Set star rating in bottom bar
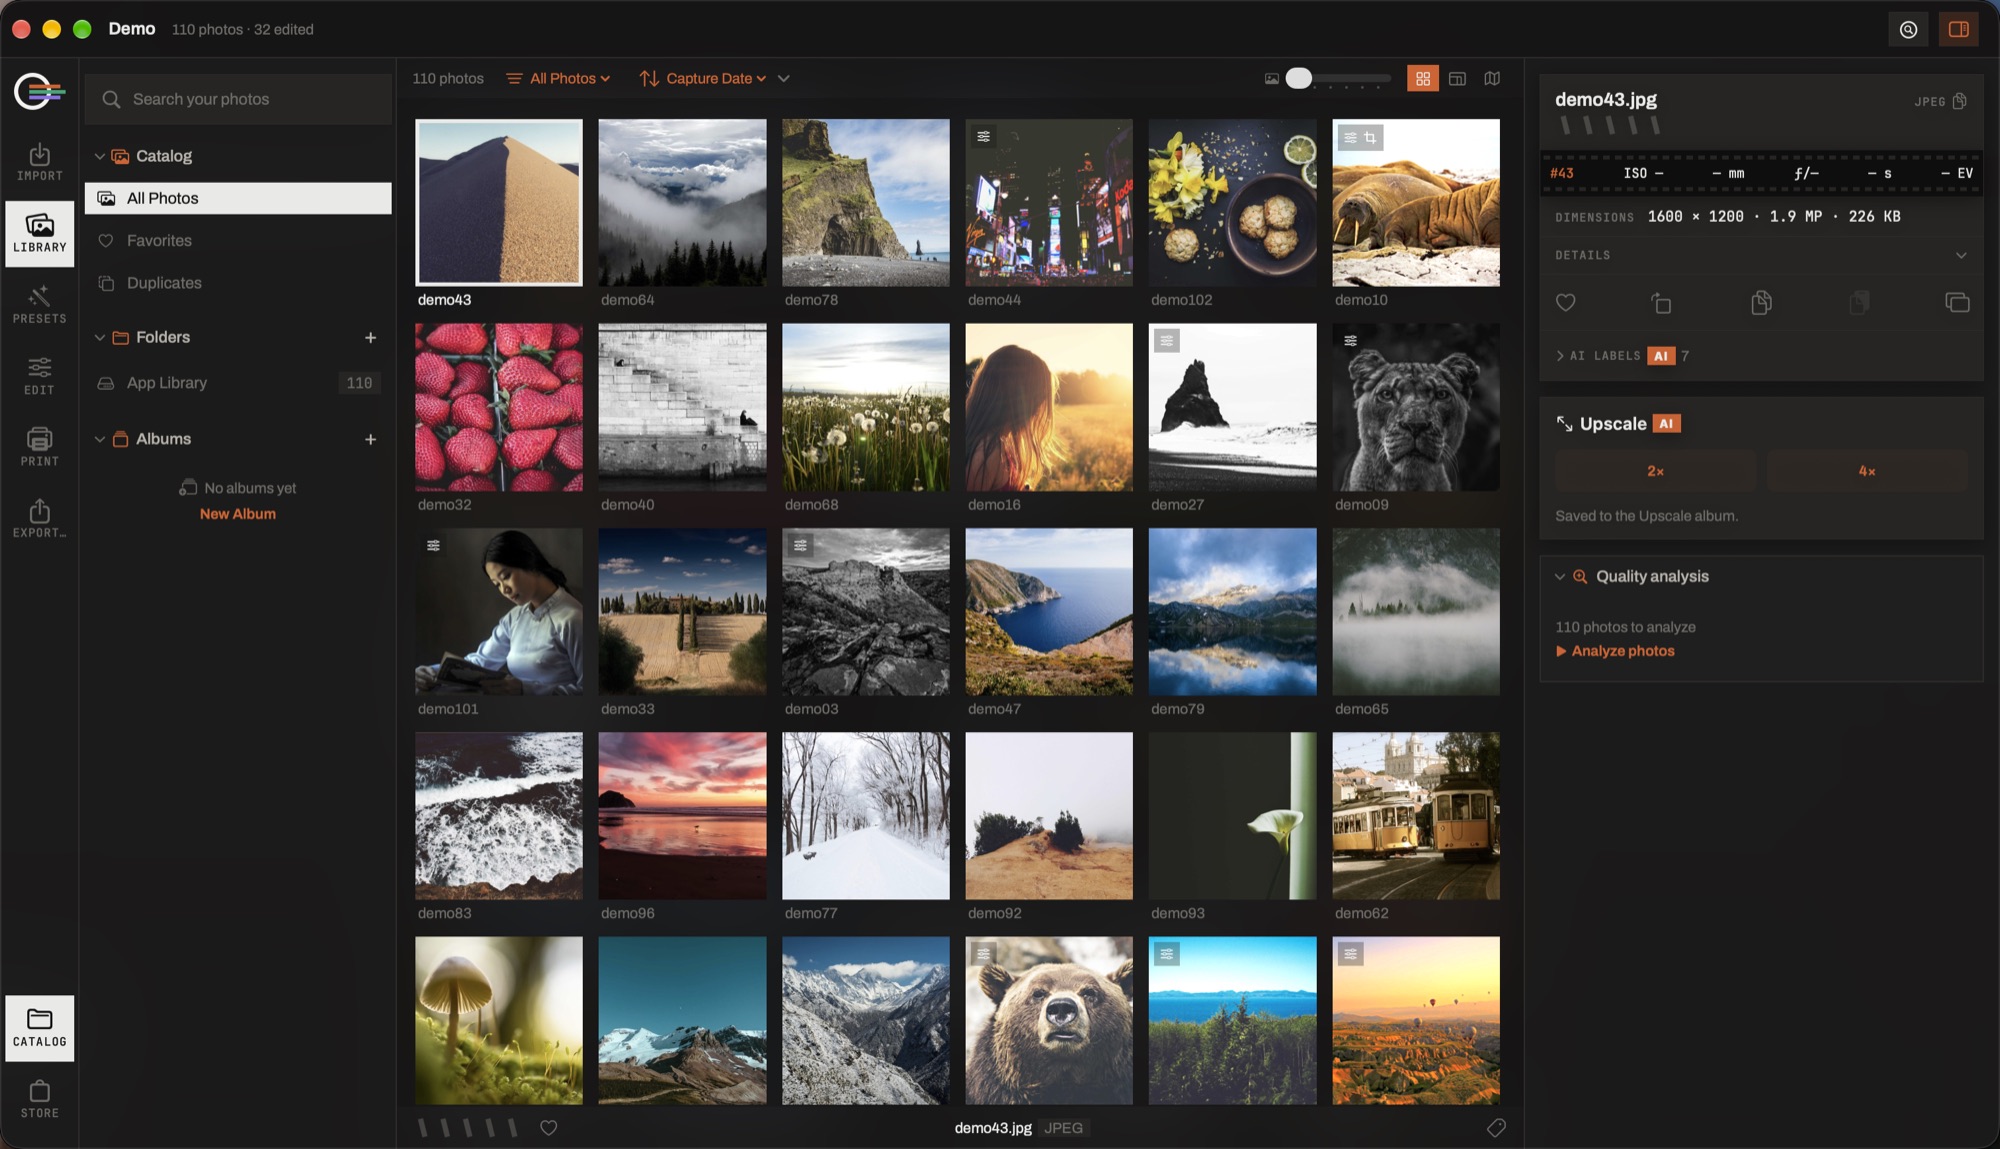2000x1149 pixels. click(468, 1128)
